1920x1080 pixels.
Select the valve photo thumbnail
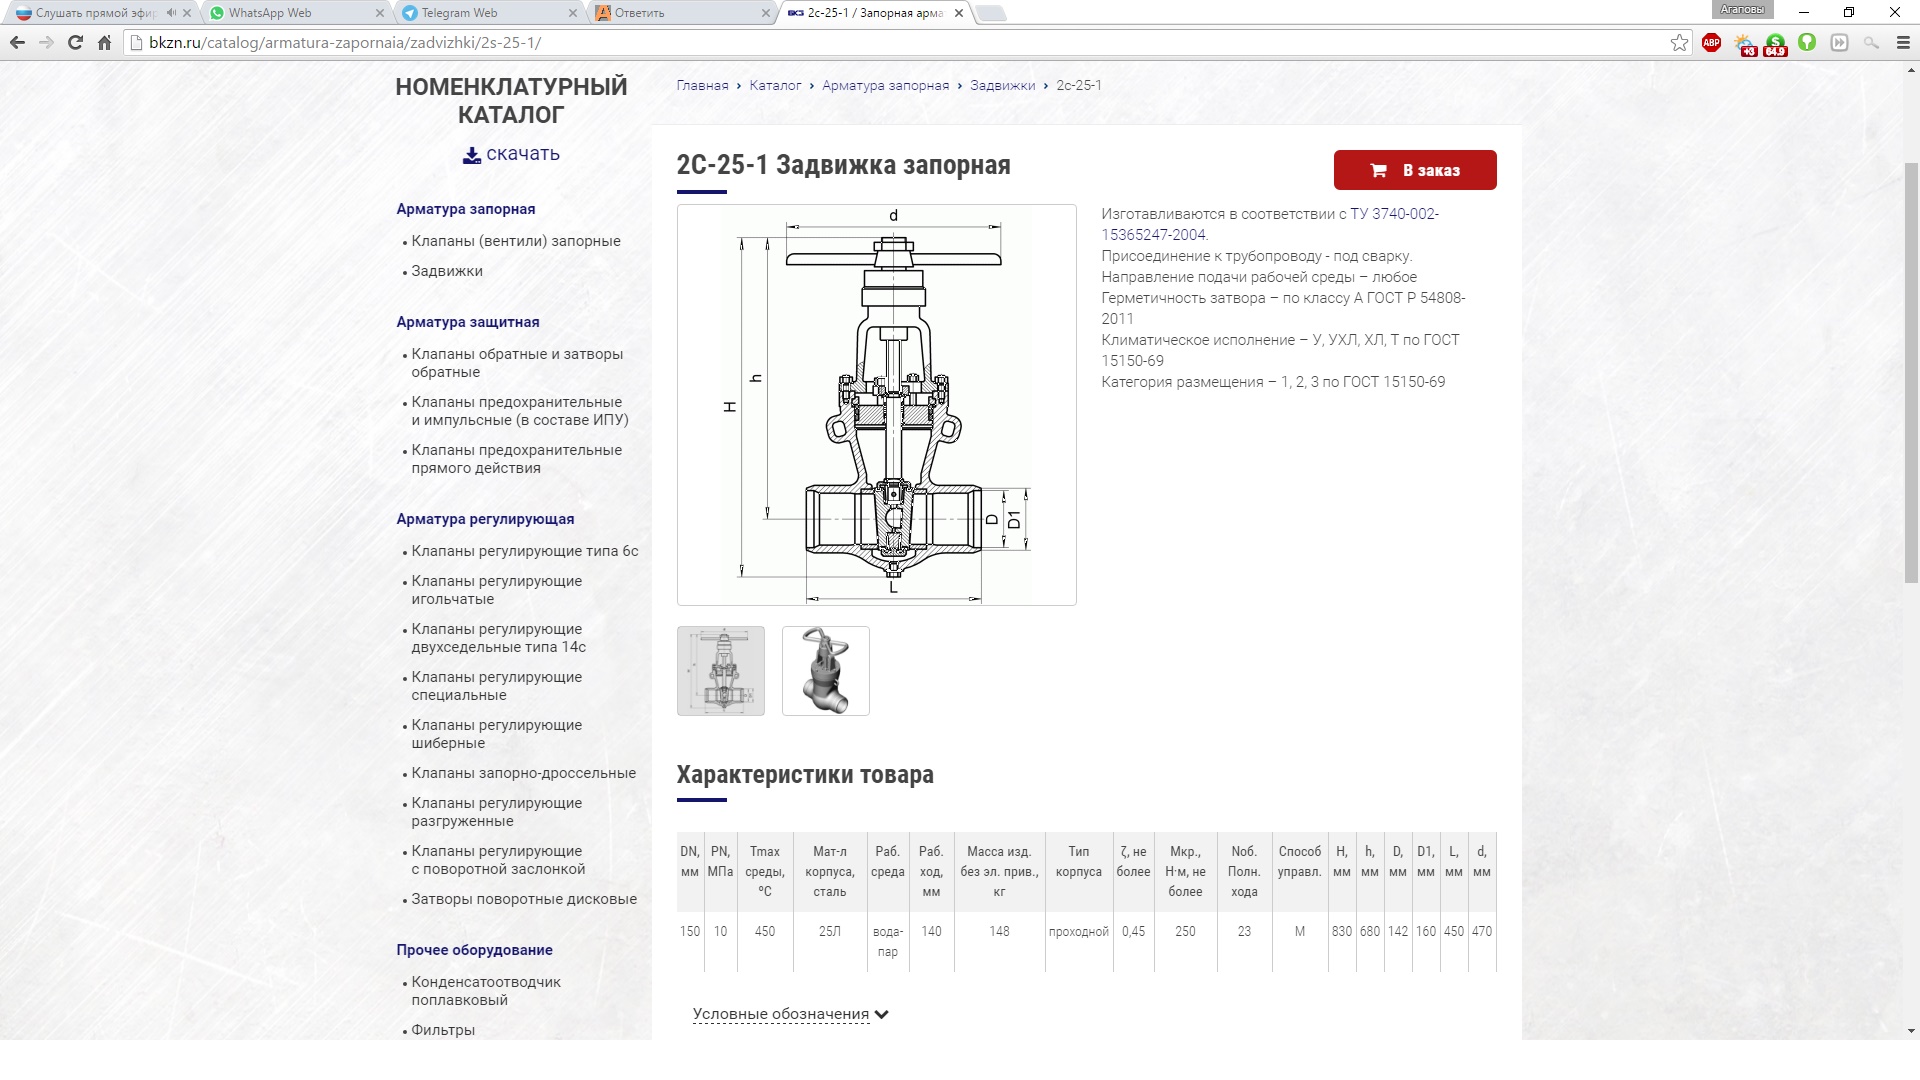825,671
